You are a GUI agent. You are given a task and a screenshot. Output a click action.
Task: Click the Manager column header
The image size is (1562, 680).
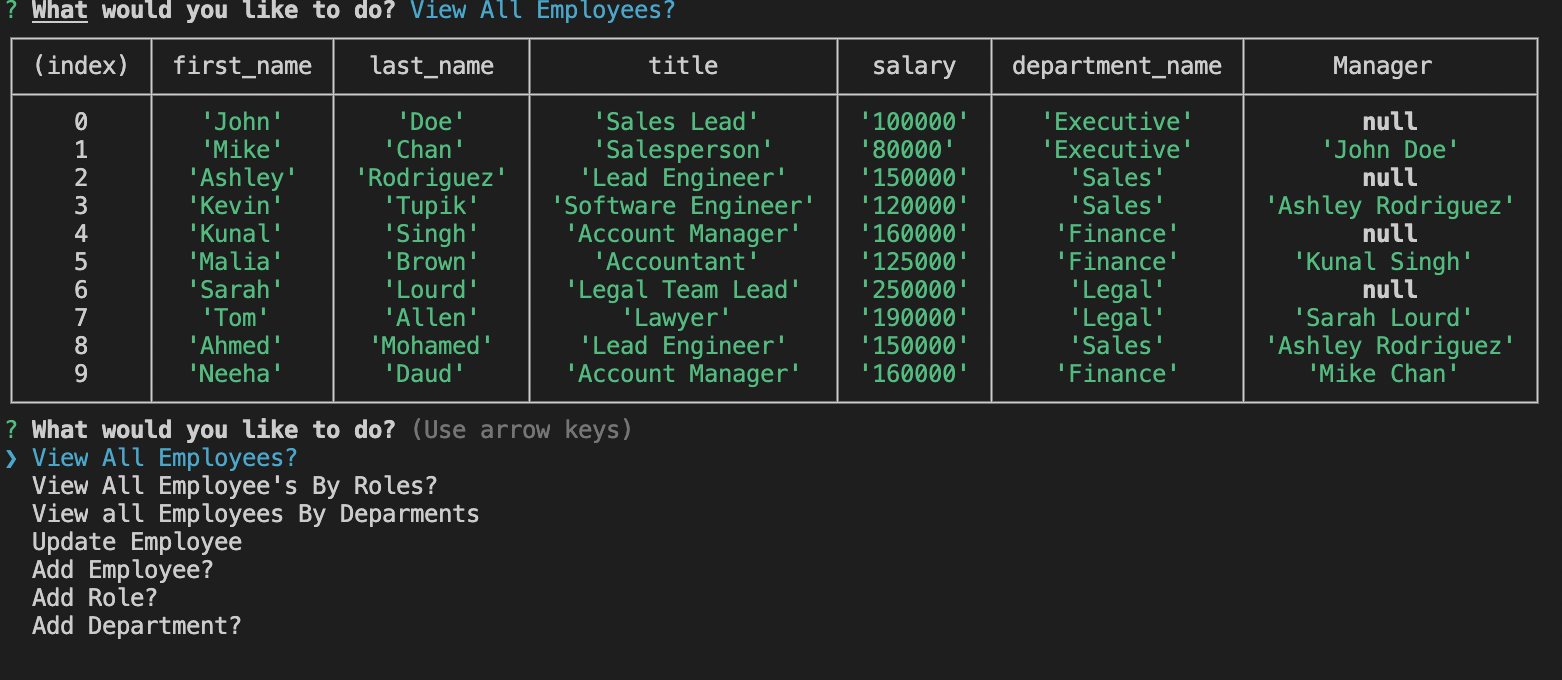(1383, 66)
